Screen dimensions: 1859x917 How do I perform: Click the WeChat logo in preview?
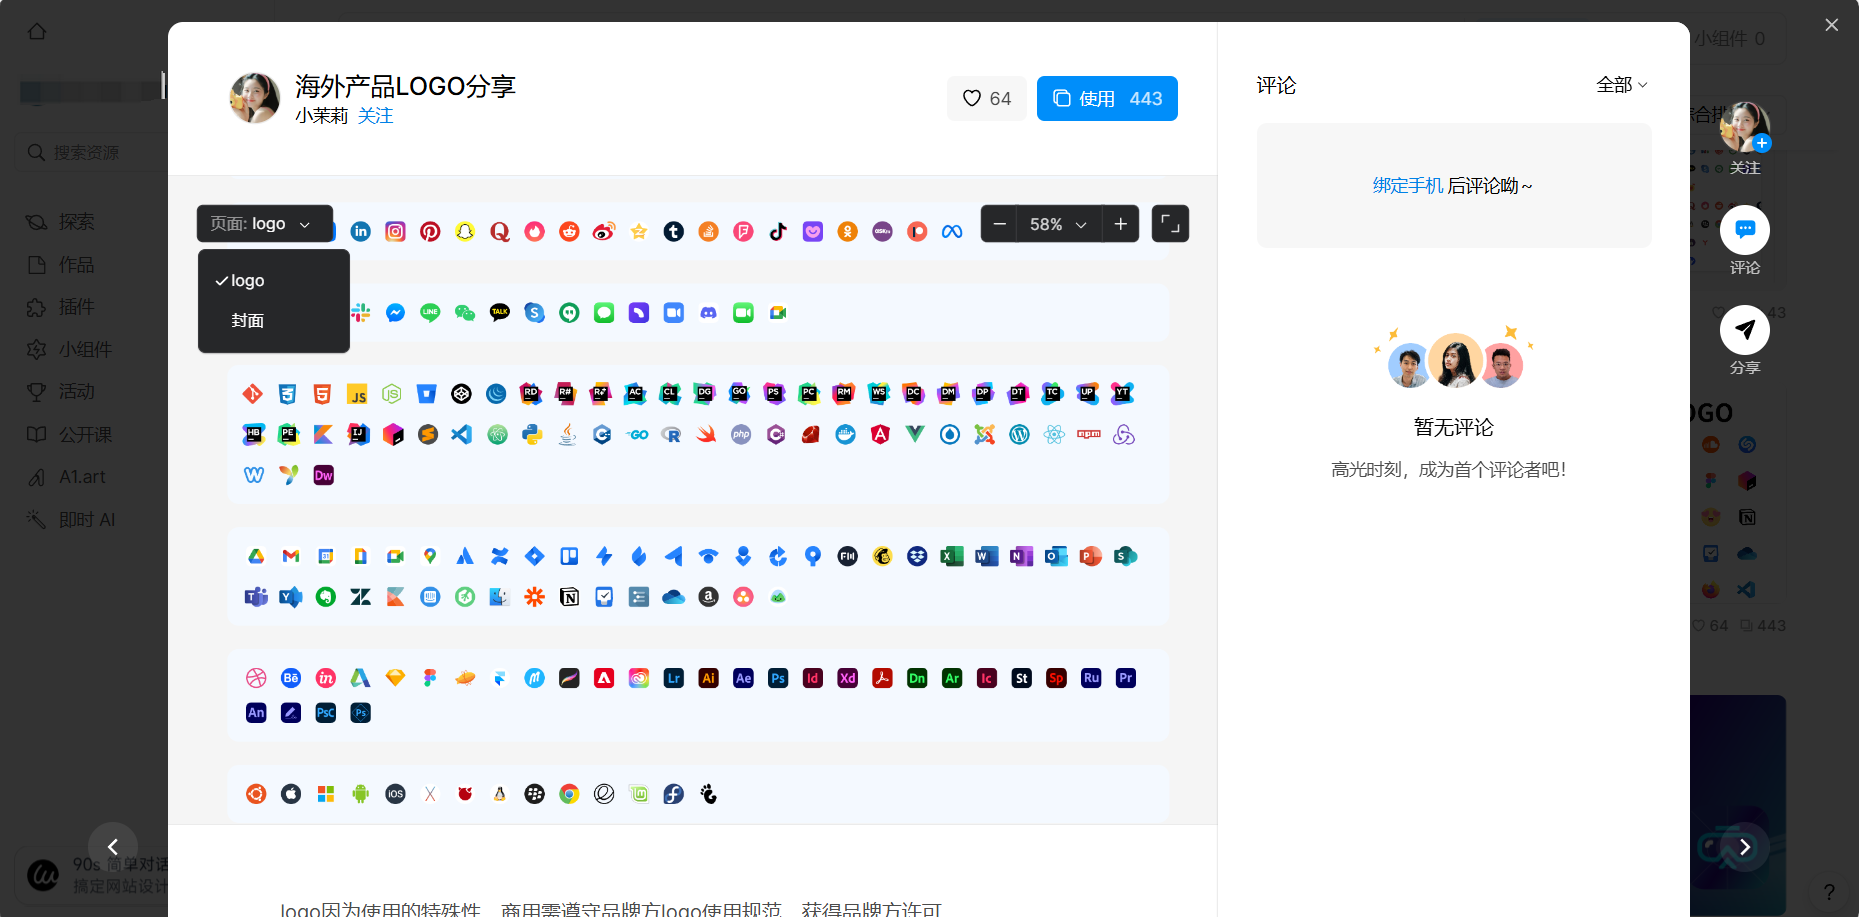[x=465, y=313]
